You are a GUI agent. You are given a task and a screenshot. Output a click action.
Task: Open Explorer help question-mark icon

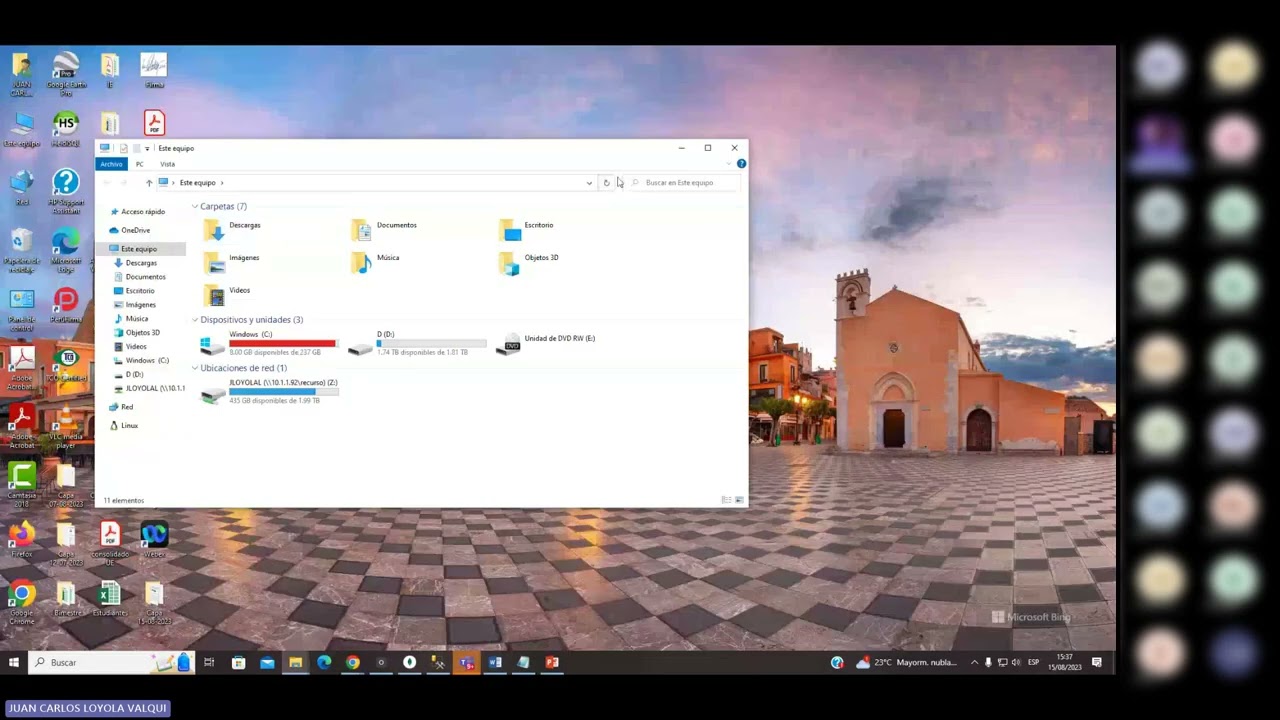(x=741, y=164)
